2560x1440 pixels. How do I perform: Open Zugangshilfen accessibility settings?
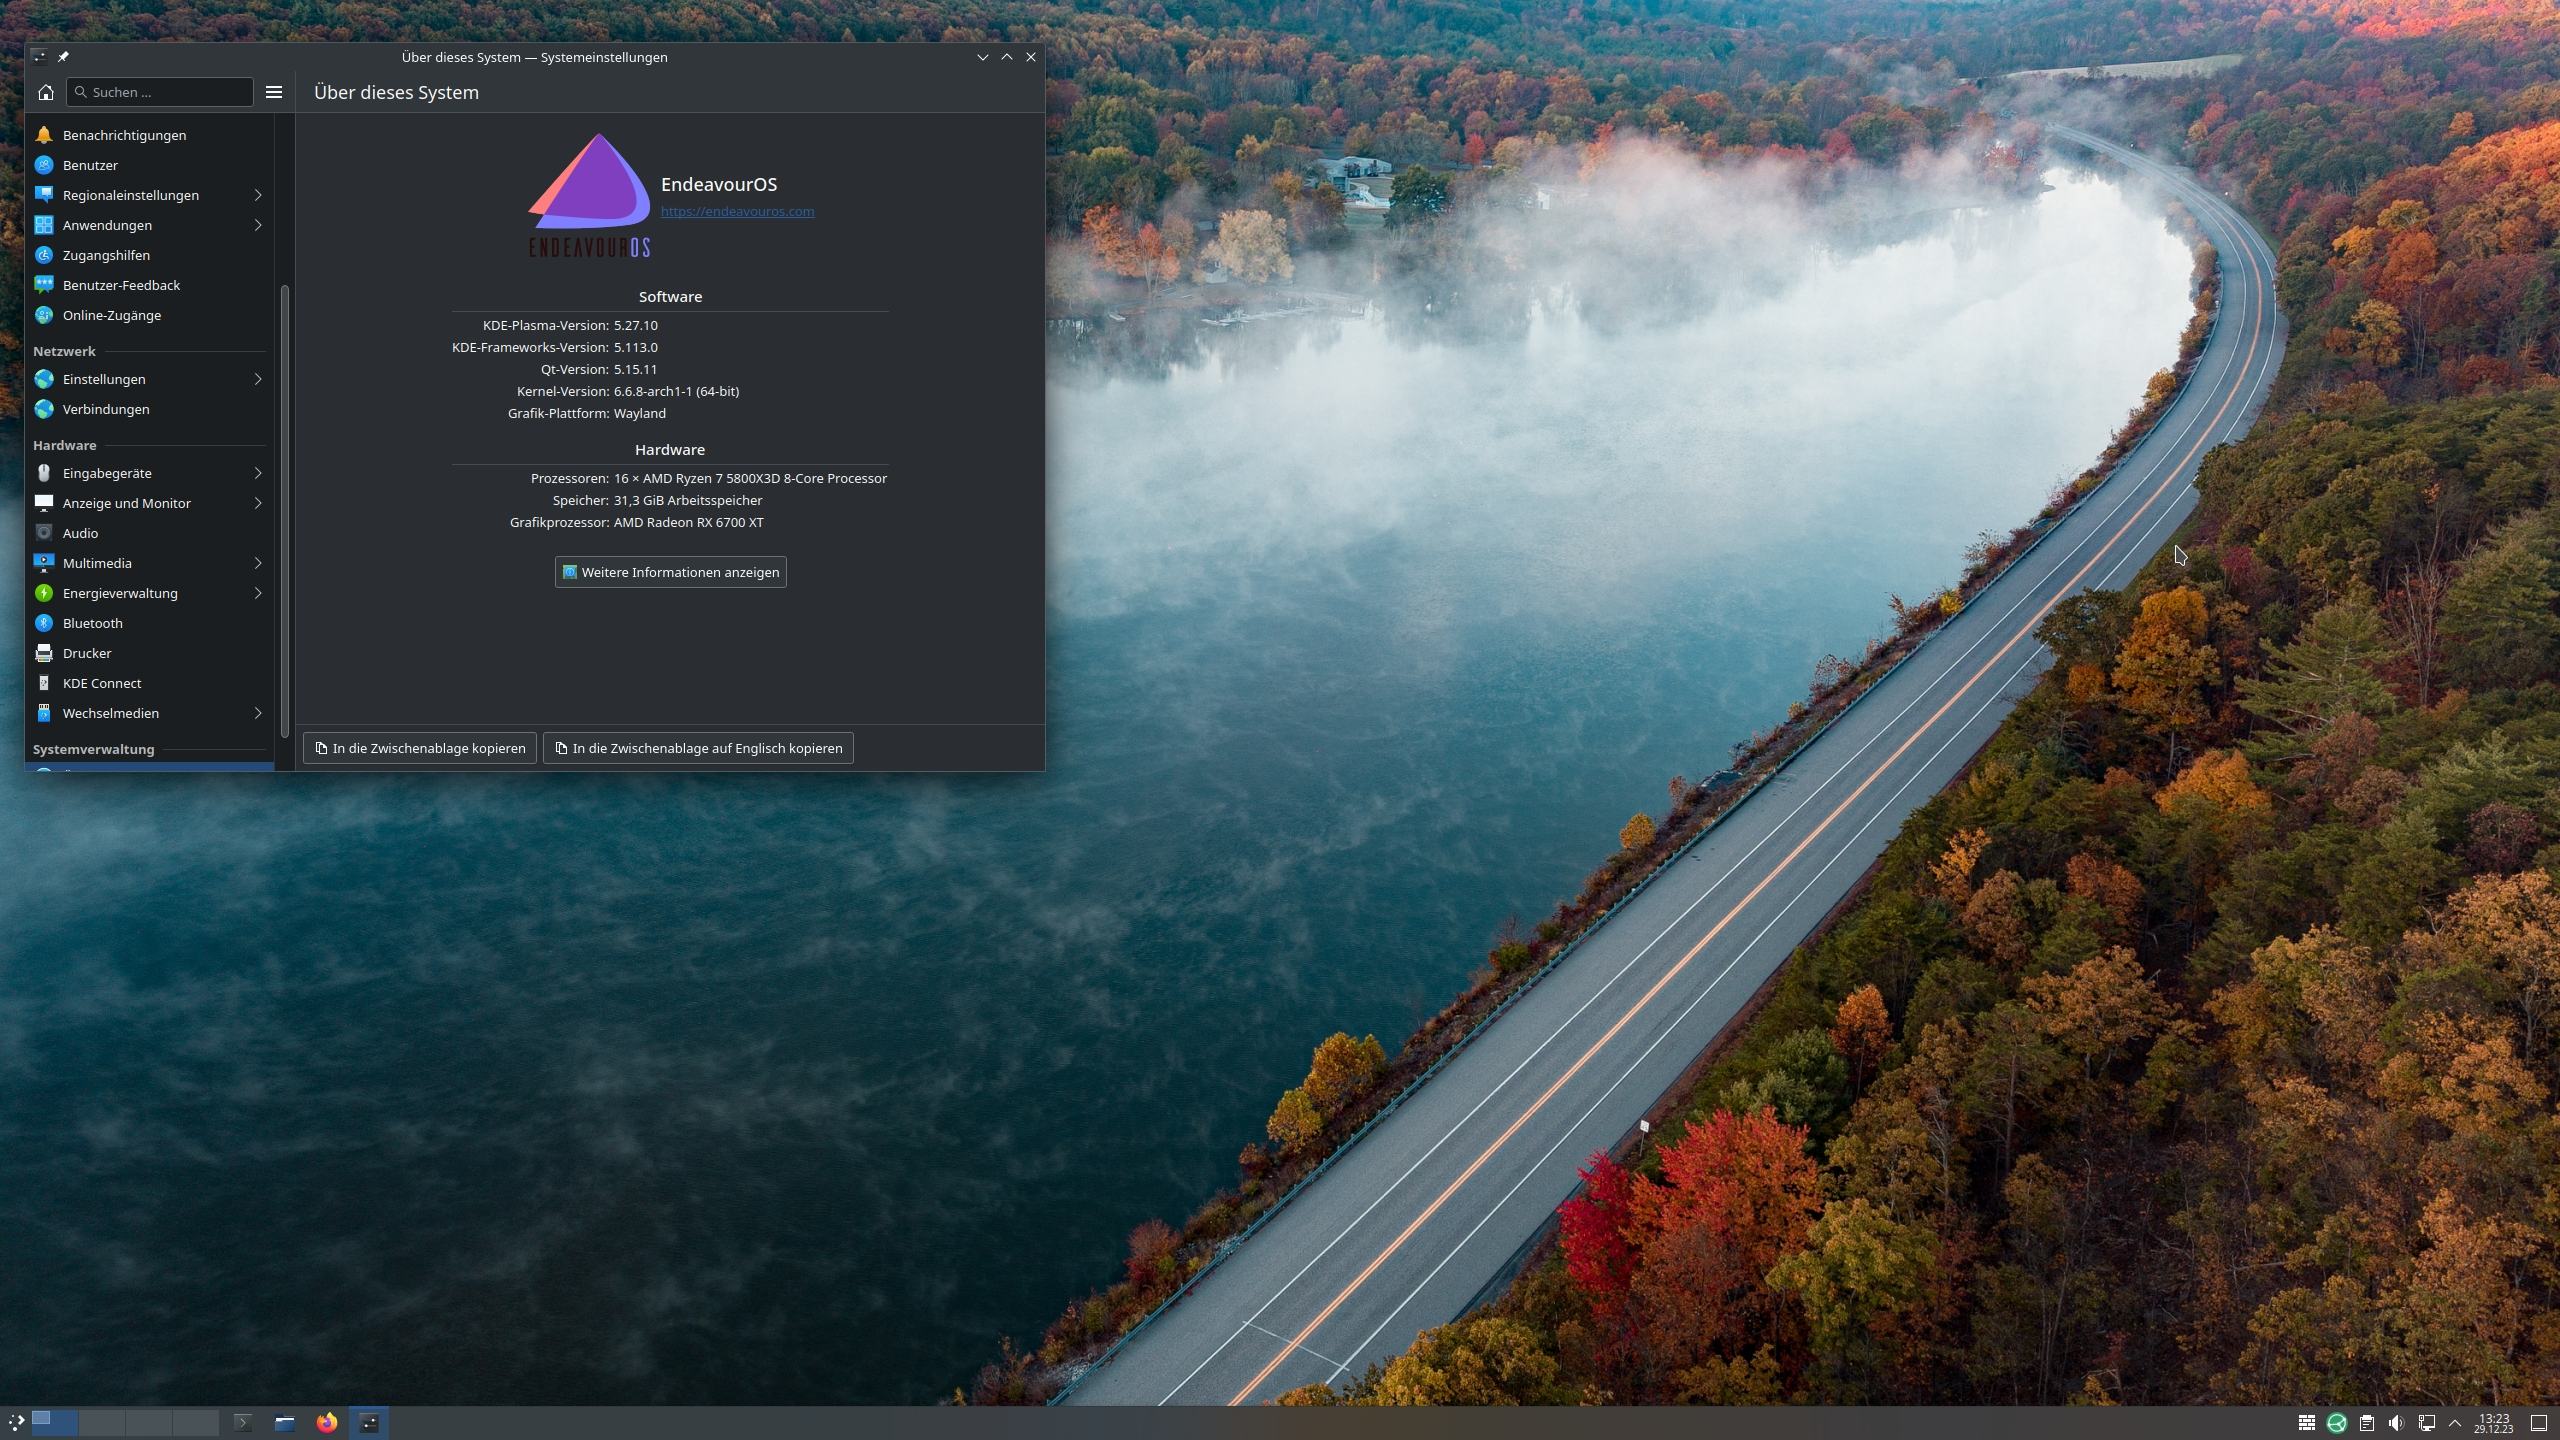(x=105, y=255)
